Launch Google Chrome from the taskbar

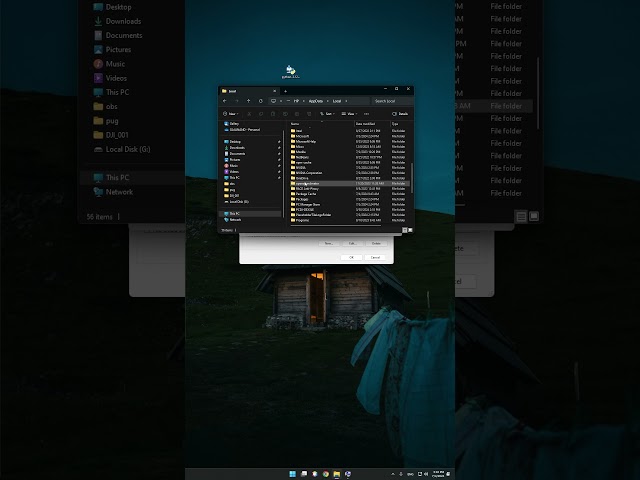tap(326, 474)
